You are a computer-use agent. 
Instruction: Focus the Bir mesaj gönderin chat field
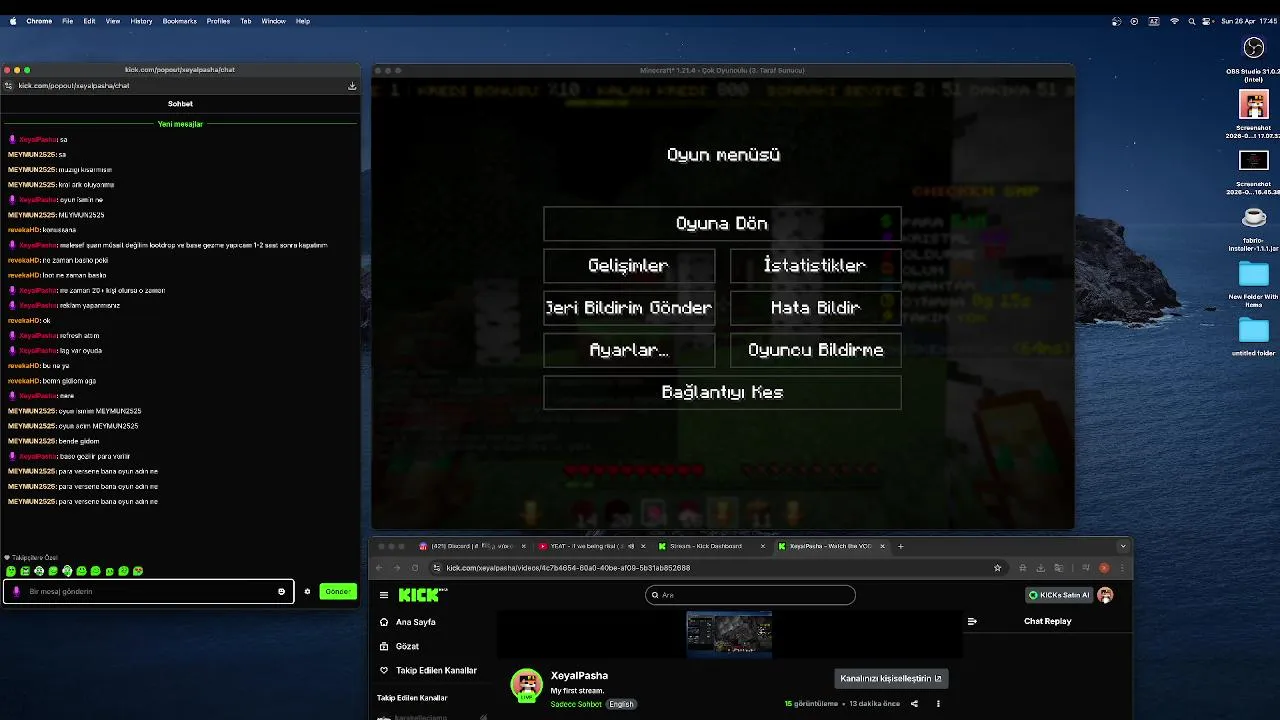[148, 591]
